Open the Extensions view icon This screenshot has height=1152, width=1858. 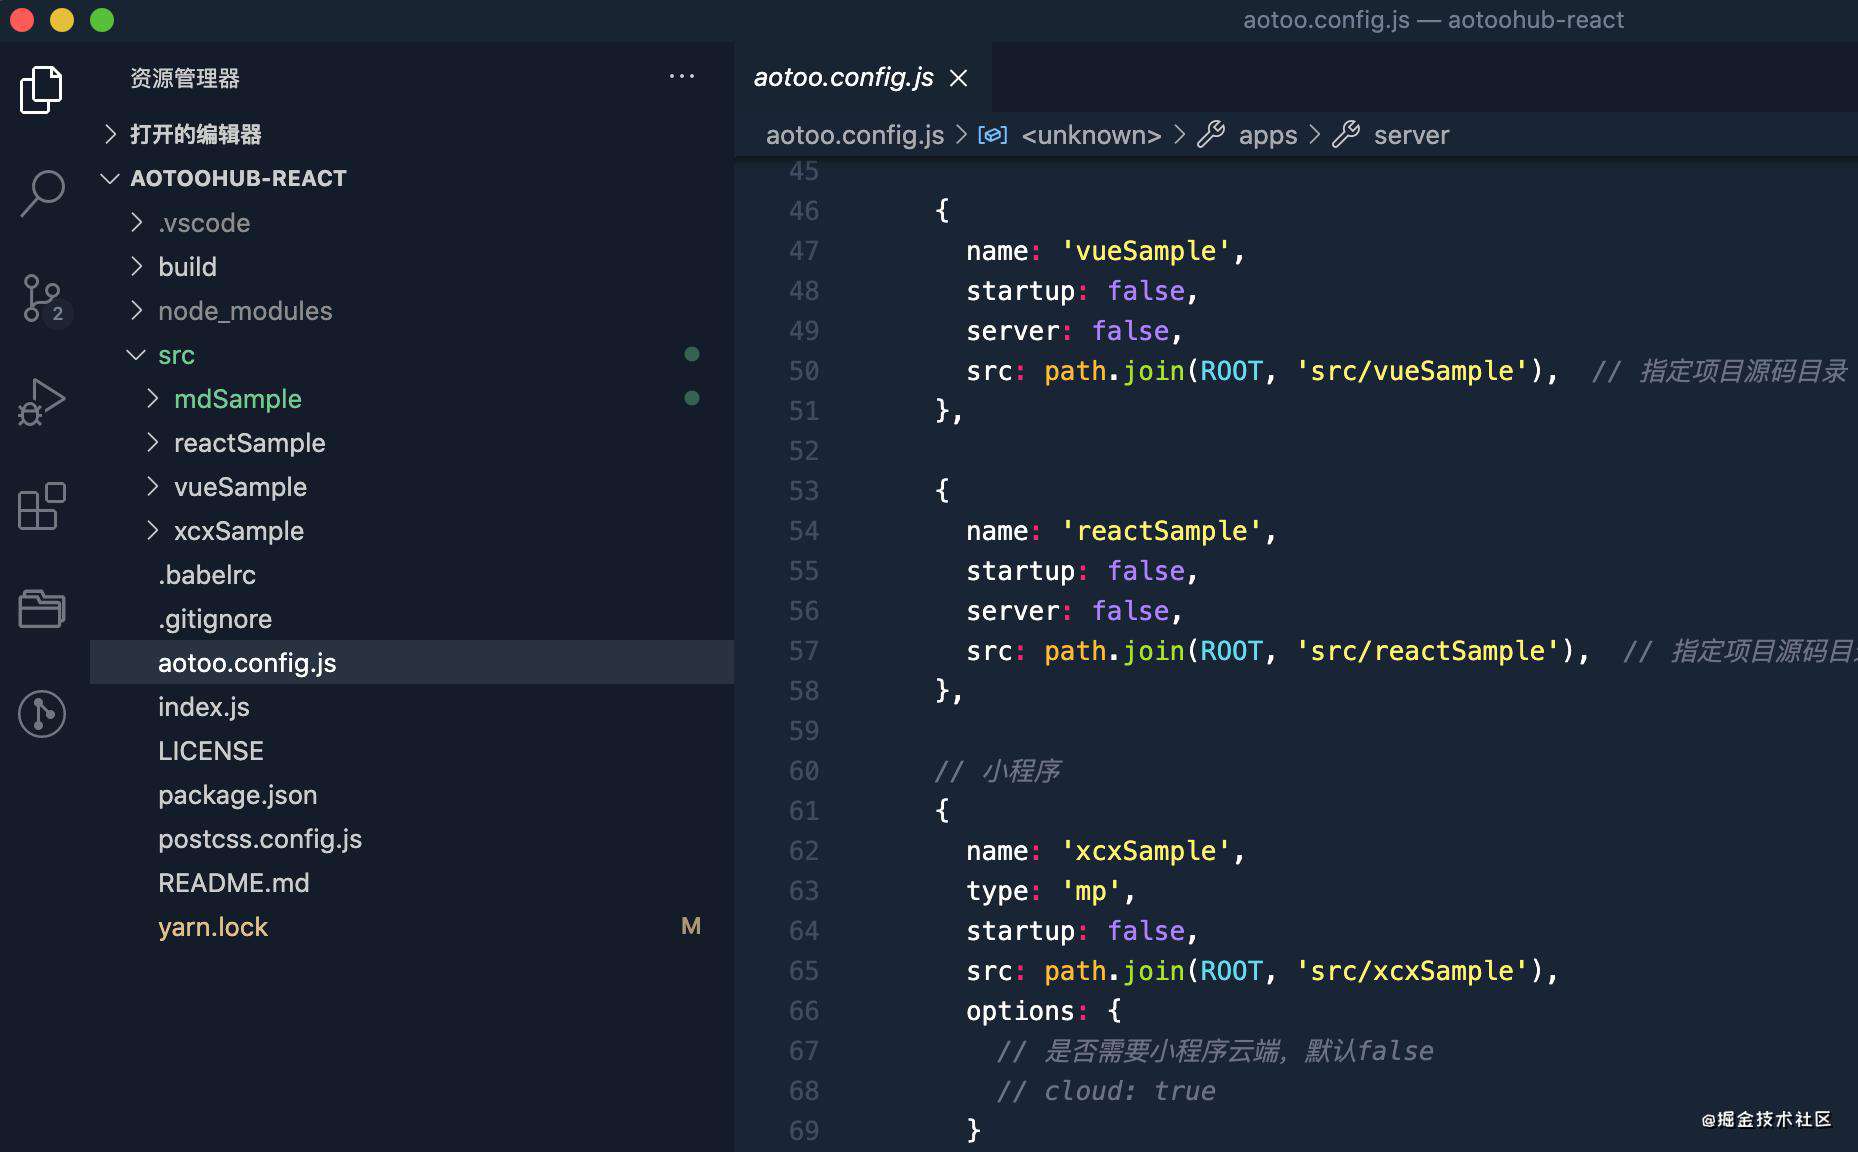pos(42,506)
